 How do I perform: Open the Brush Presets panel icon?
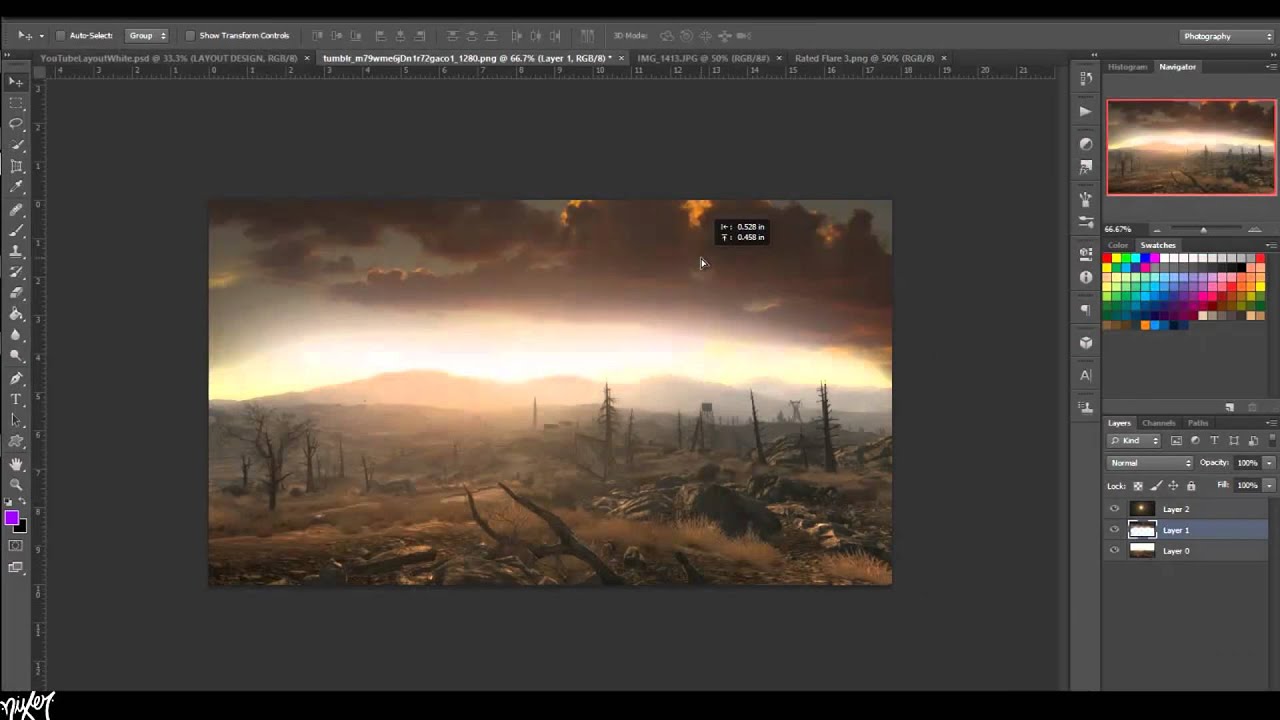pos(1086,221)
